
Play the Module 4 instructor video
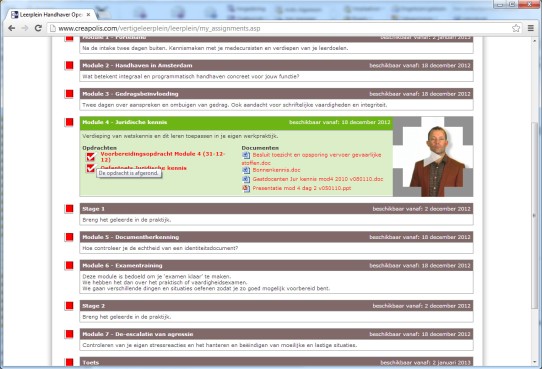click(433, 157)
